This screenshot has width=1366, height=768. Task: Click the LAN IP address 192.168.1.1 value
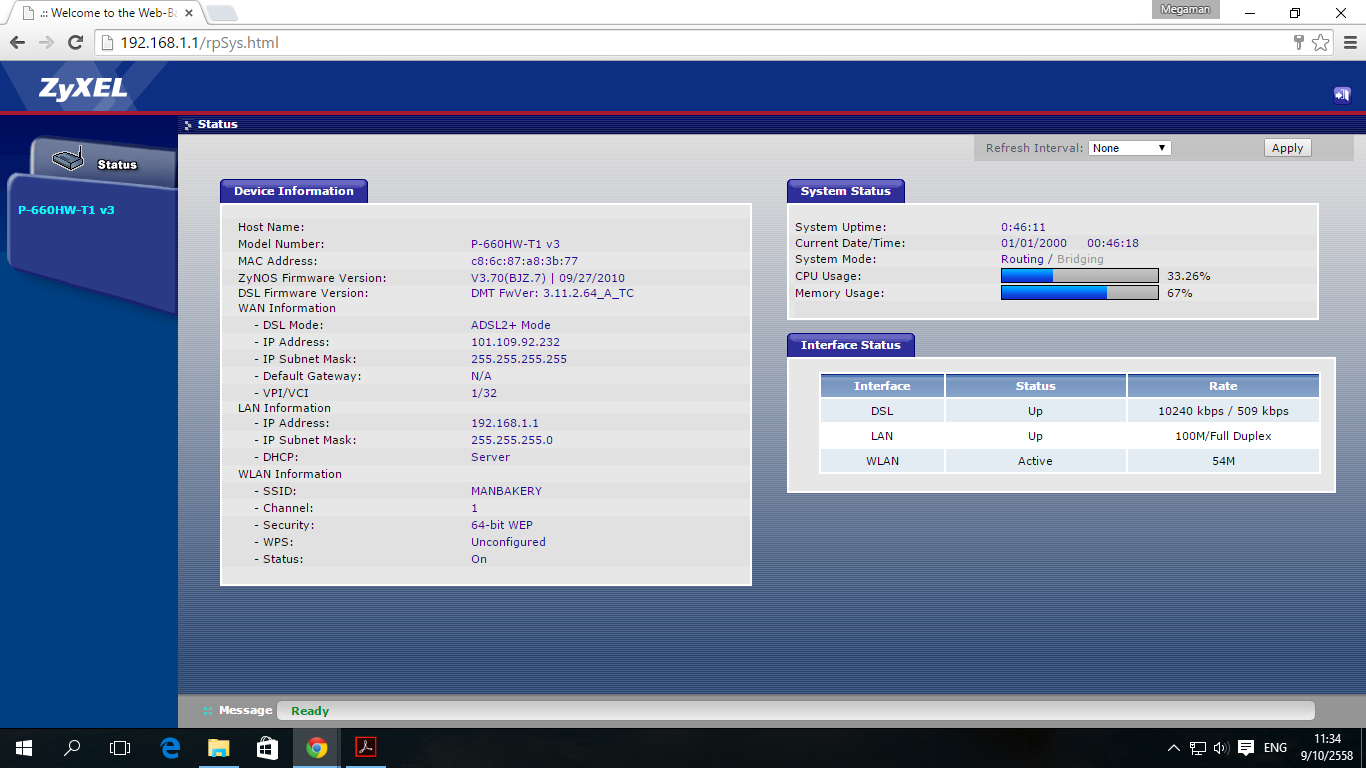click(x=505, y=423)
